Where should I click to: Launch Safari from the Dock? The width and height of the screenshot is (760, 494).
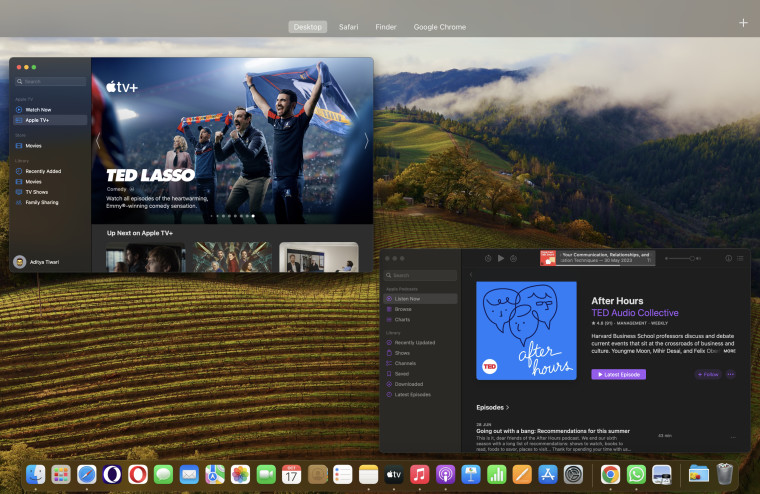point(87,474)
